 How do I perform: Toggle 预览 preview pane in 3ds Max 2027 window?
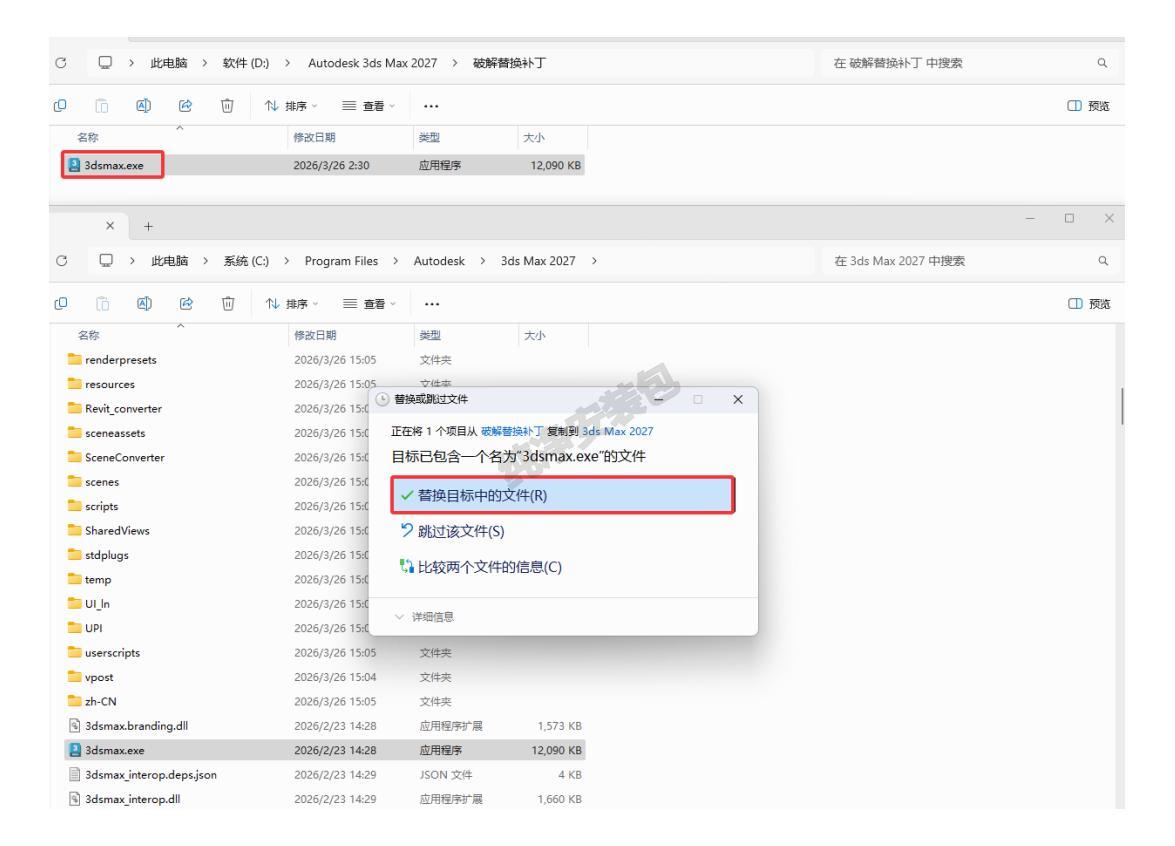point(1090,304)
